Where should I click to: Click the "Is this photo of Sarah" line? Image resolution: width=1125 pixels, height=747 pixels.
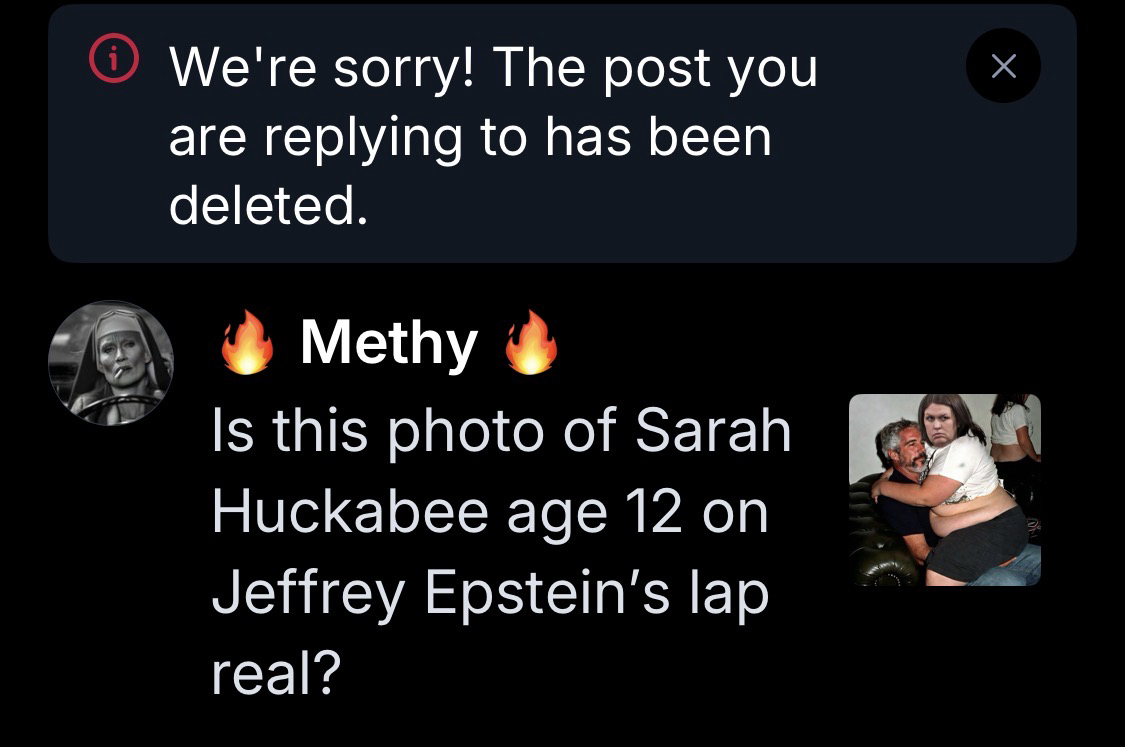pyautogui.click(x=502, y=430)
